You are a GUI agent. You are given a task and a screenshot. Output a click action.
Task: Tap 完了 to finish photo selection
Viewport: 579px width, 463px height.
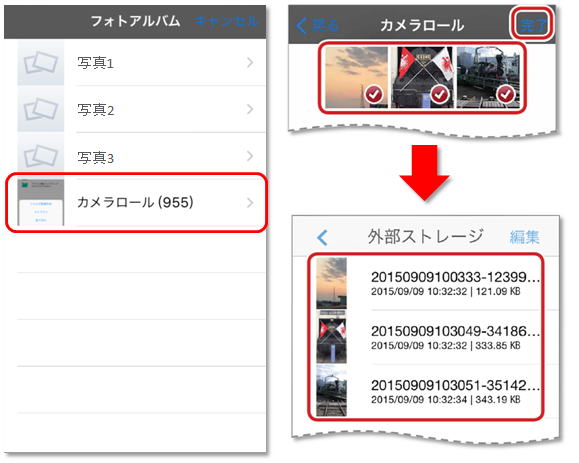(532, 25)
